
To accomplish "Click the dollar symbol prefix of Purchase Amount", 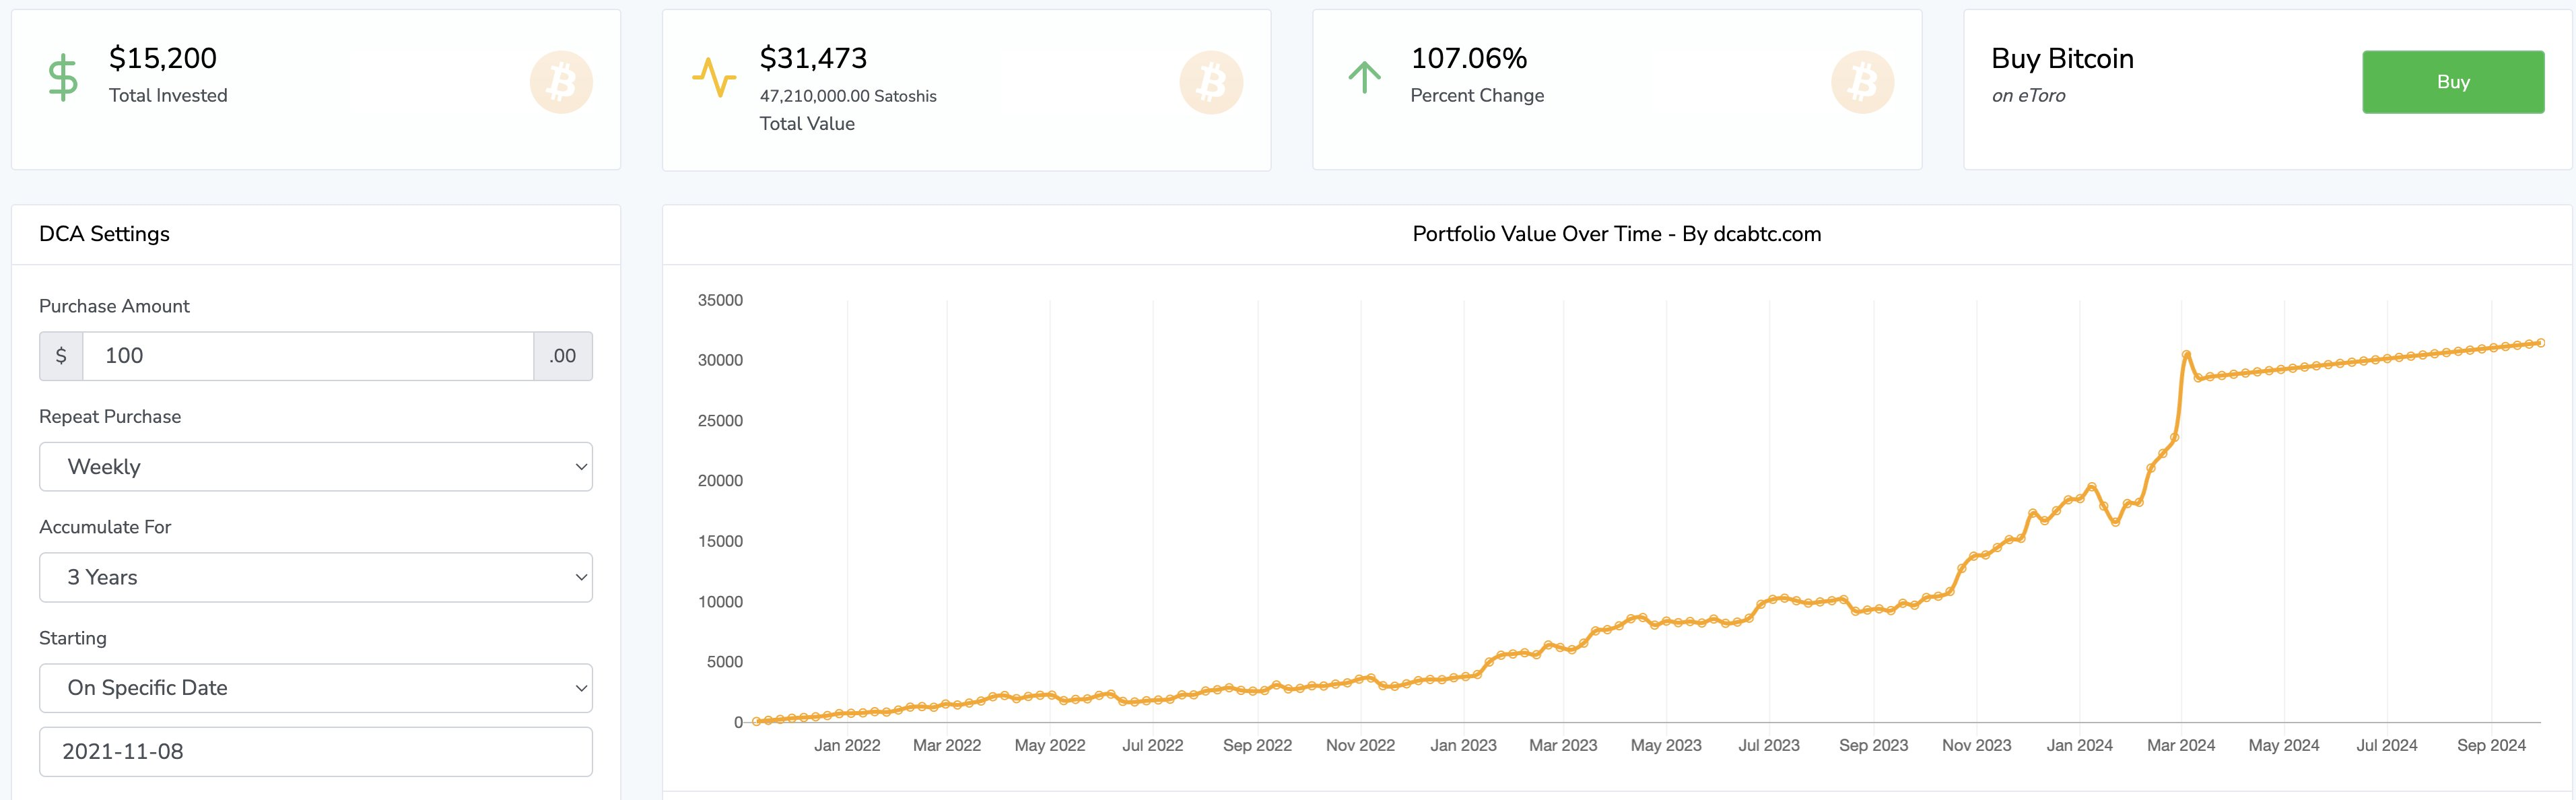I will [61, 356].
